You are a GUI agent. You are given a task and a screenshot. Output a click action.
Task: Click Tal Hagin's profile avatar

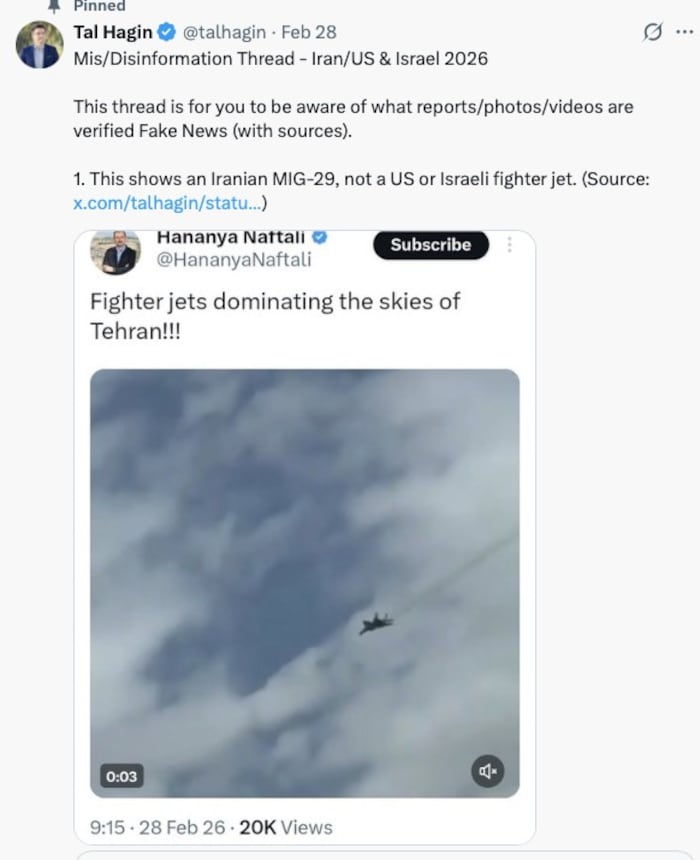(x=39, y=45)
